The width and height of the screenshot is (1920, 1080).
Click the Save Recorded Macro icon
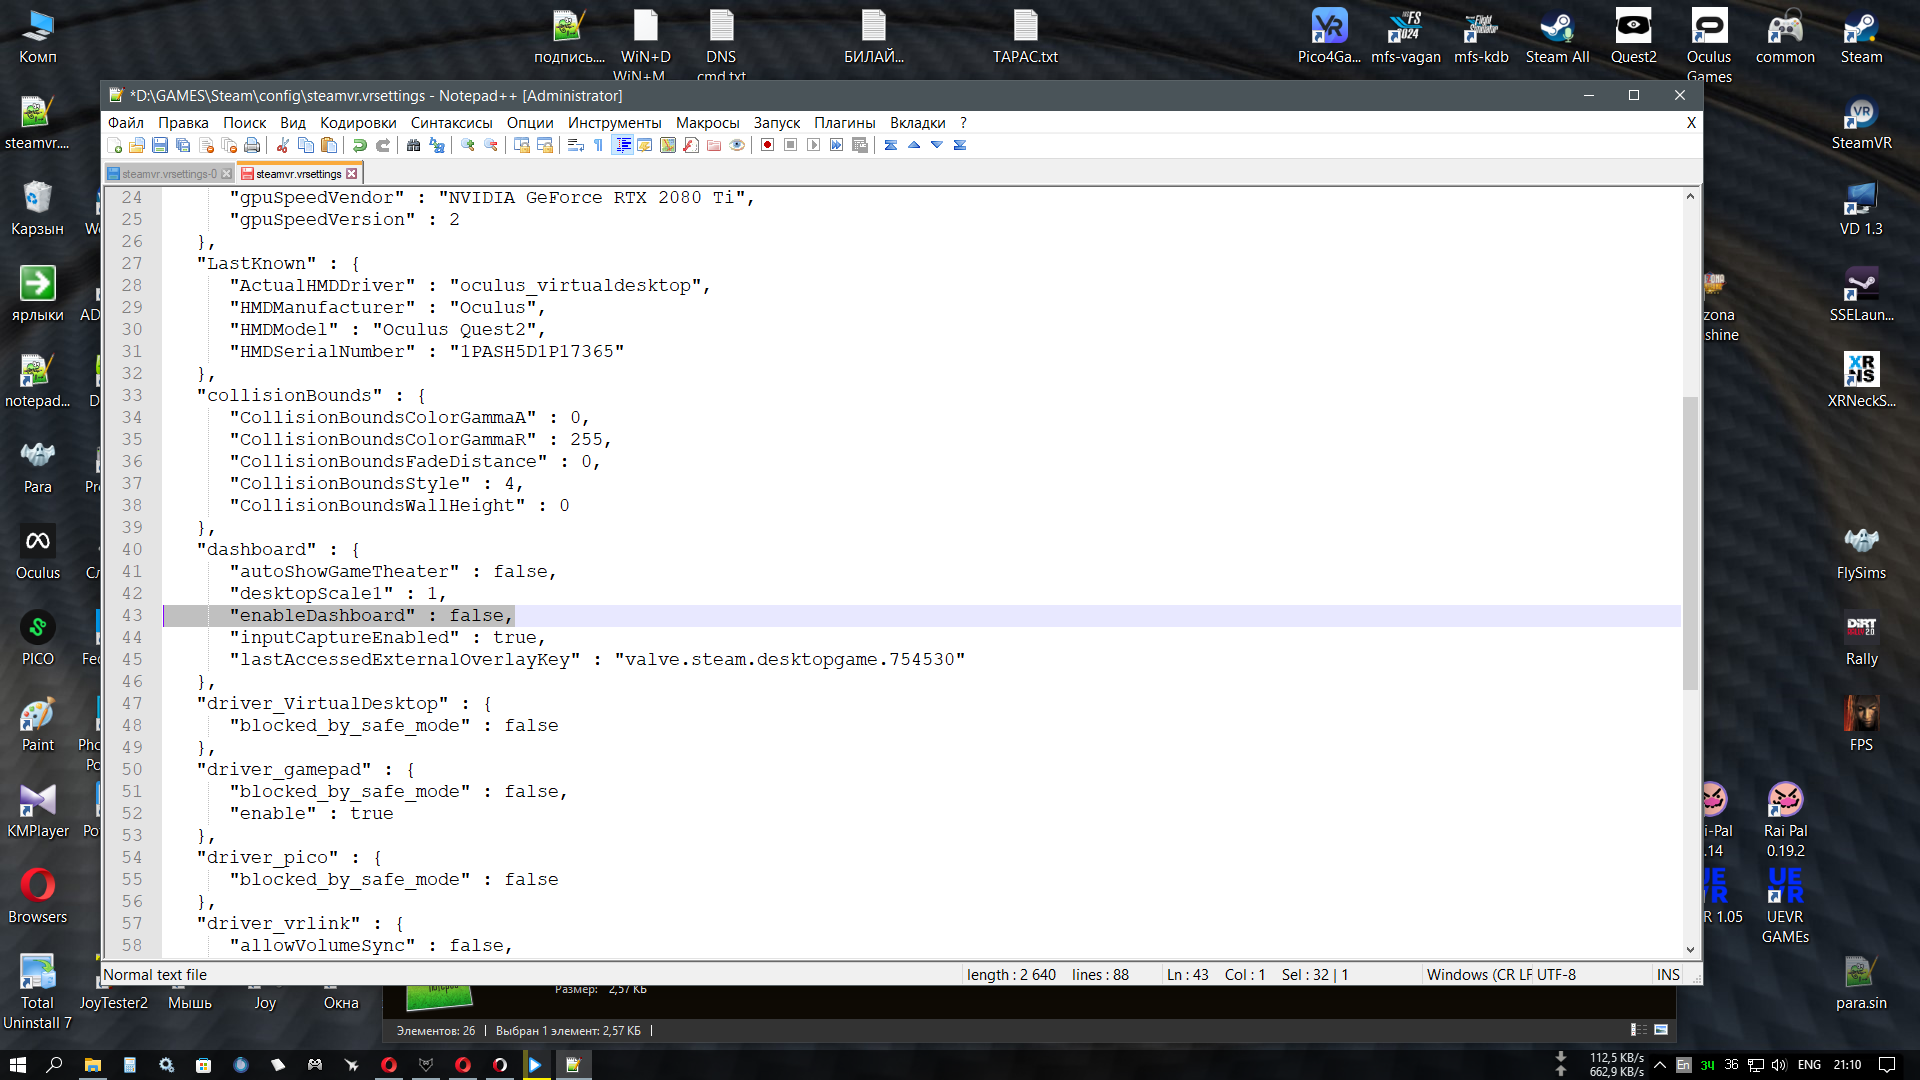(860, 146)
